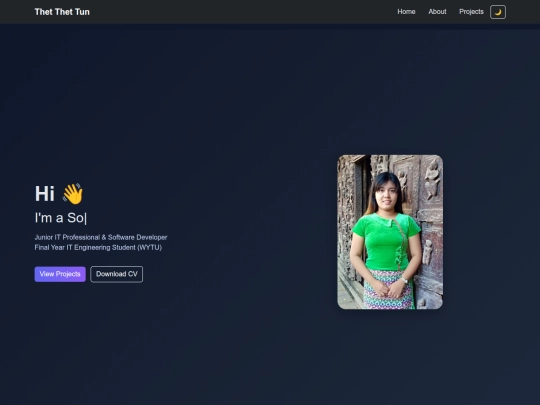The height and width of the screenshot is (405, 540).
Task: Open the Projects nav link
Action: pyautogui.click(x=471, y=12)
